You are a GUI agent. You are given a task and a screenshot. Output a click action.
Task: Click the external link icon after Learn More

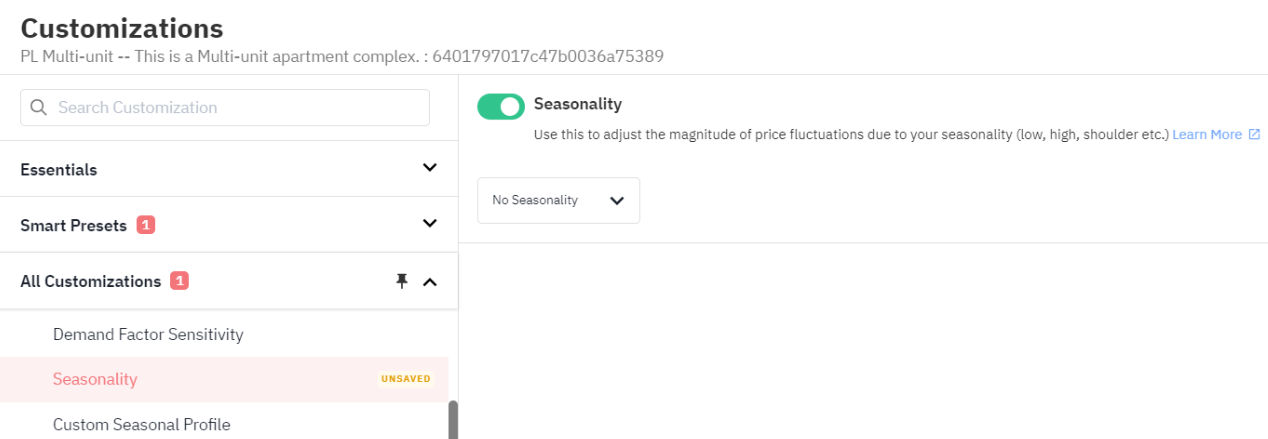click(1254, 134)
